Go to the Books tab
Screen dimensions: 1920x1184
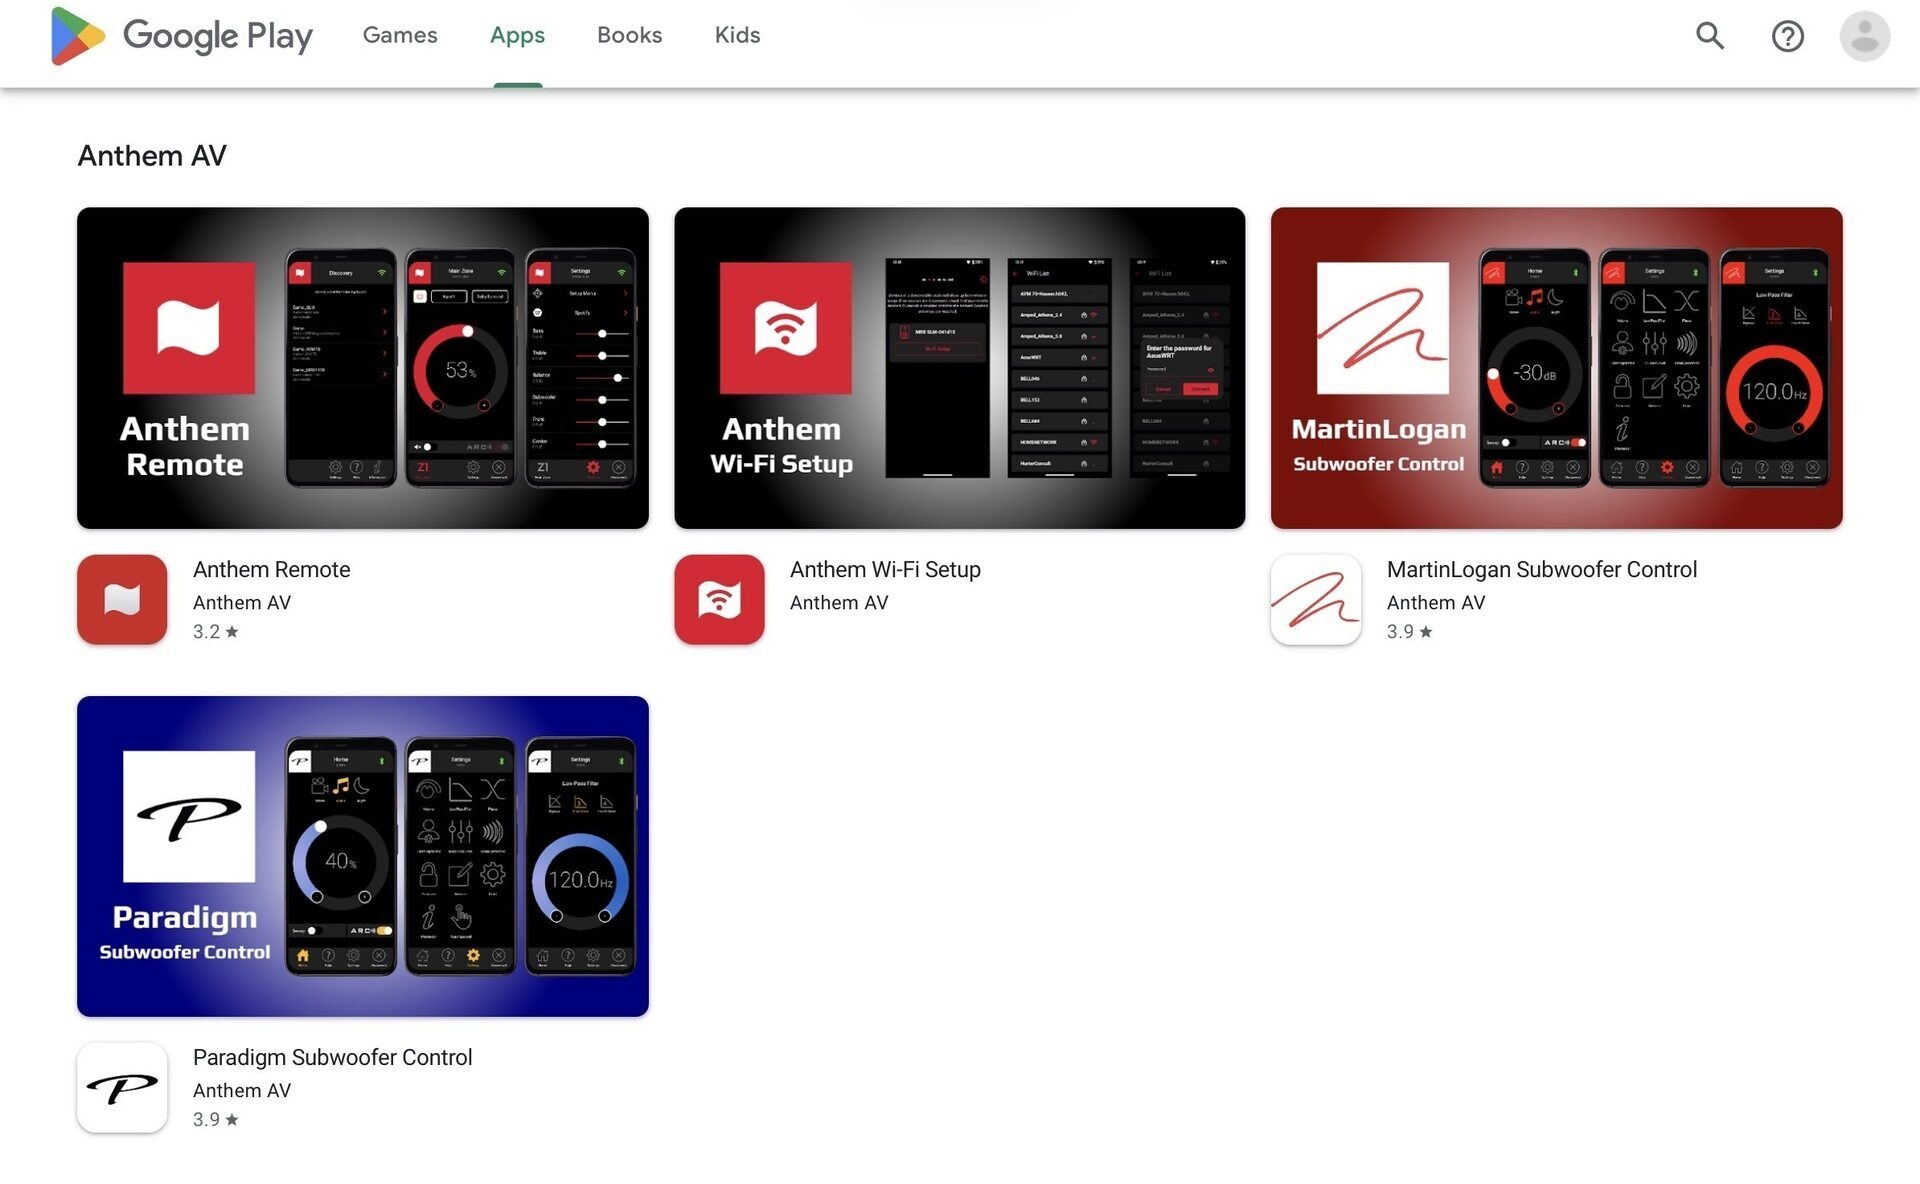tap(629, 35)
